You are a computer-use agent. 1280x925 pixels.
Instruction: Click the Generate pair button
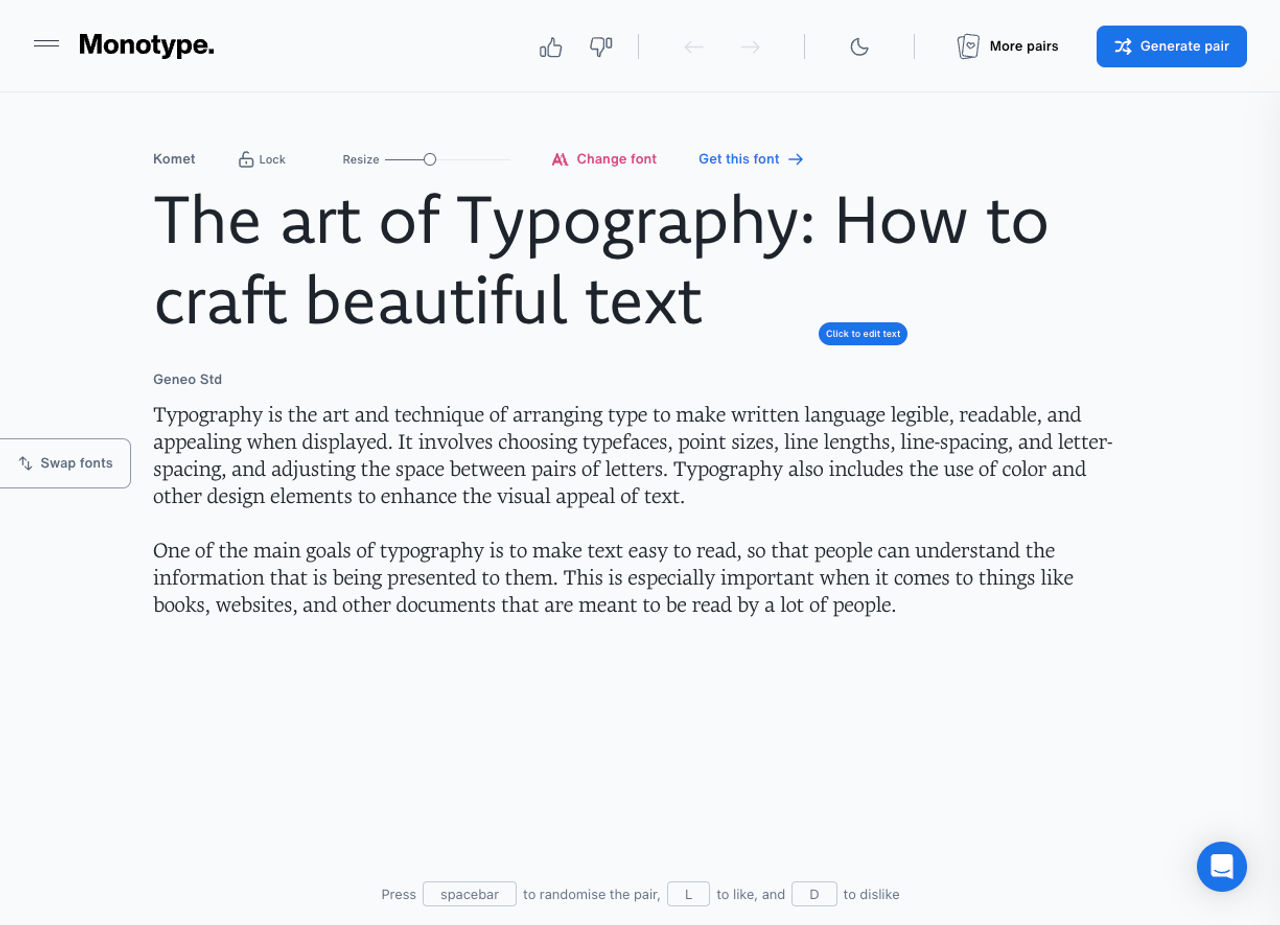(1171, 46)
